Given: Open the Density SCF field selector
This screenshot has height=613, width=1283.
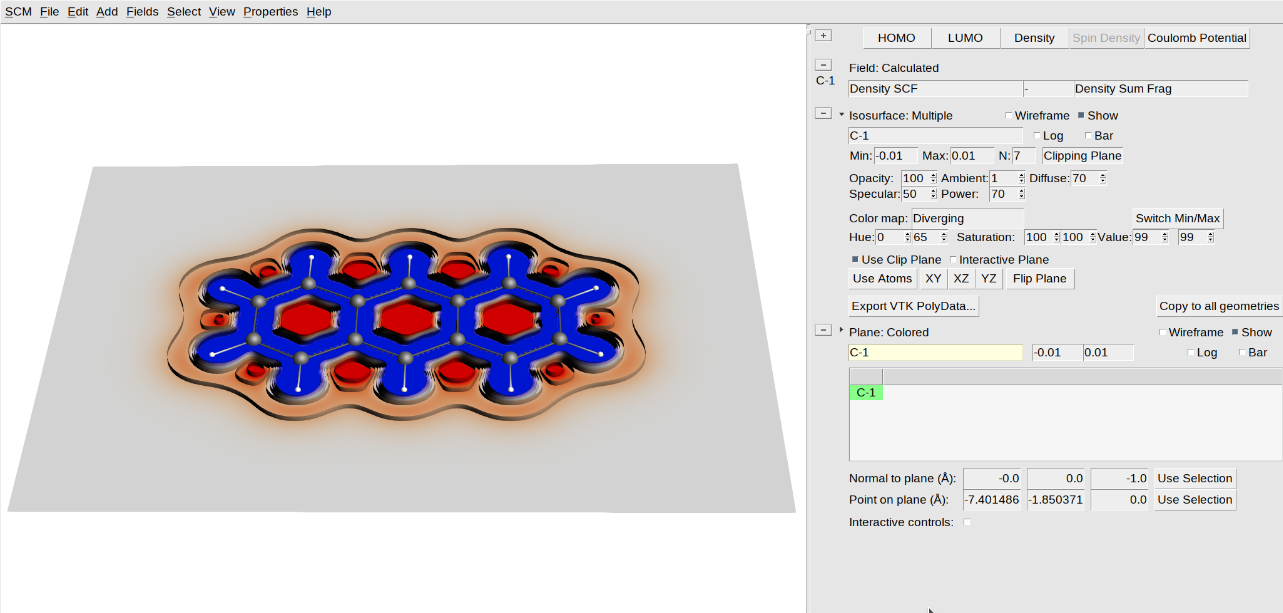Looking at the screenshot, I should coord(935,88).
